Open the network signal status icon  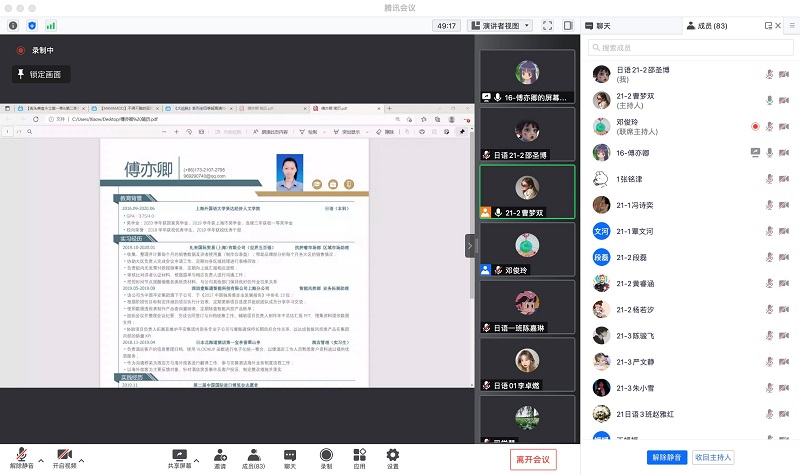pos(51,24)
